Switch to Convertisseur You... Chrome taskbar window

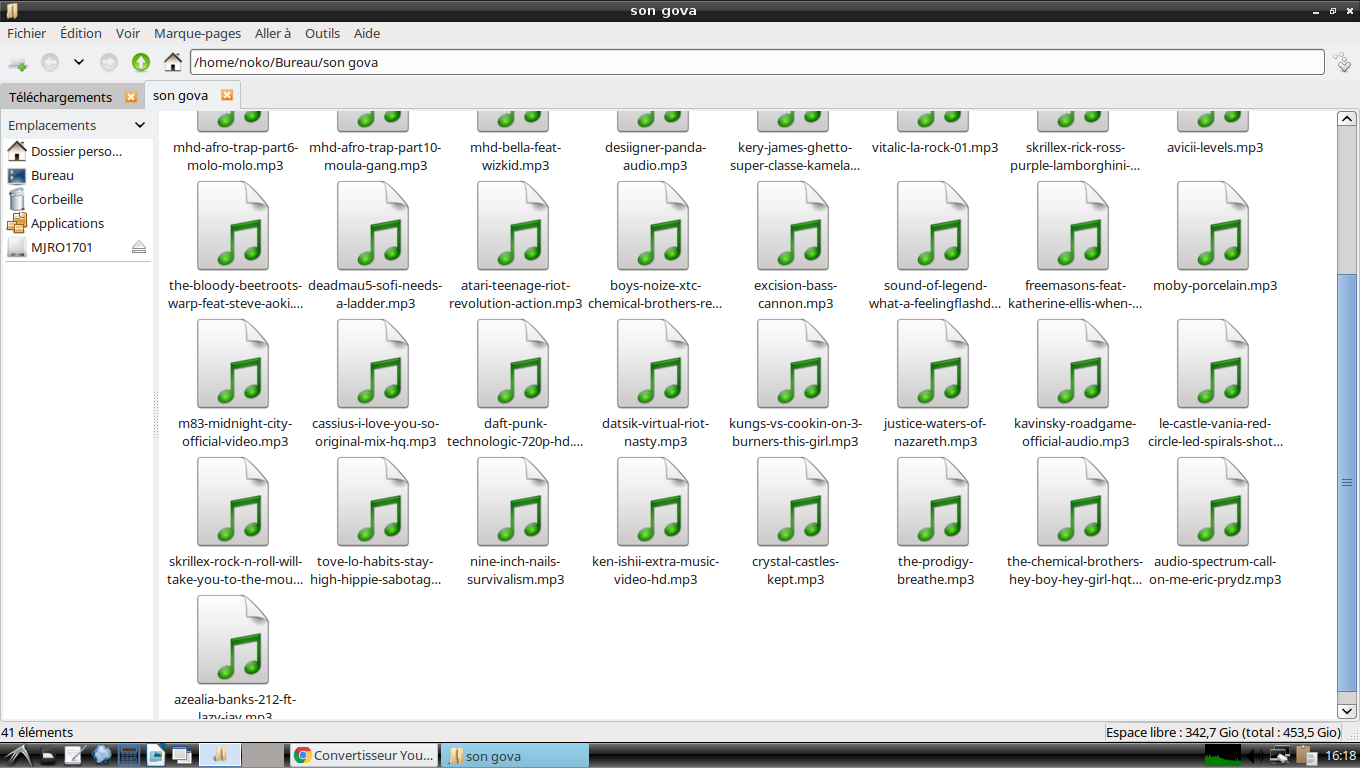pyautogui.click(x=364, y=756)
